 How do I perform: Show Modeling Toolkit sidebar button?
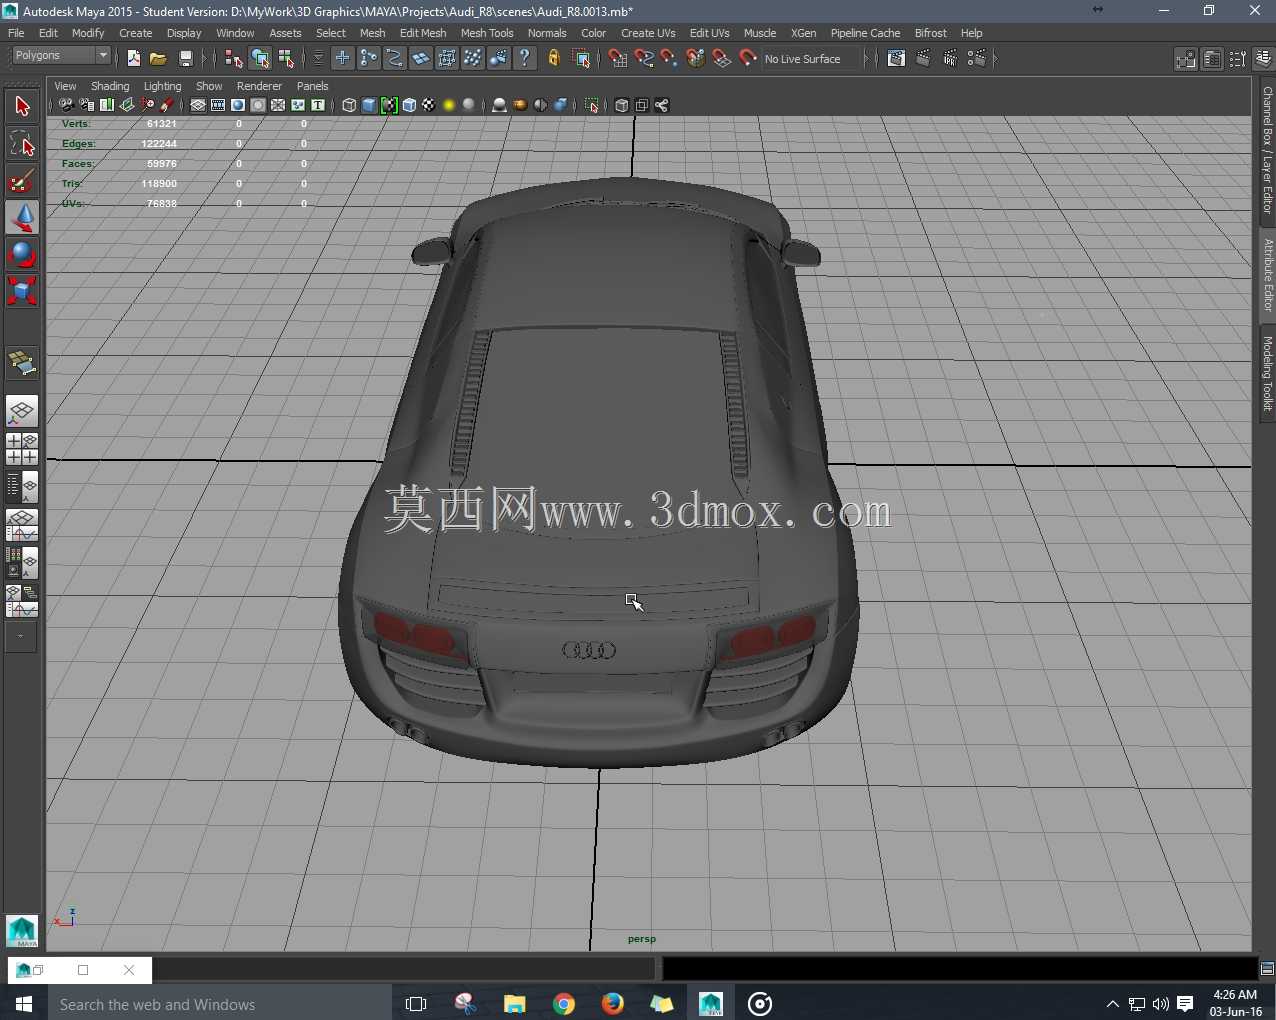coord(1186,59)
